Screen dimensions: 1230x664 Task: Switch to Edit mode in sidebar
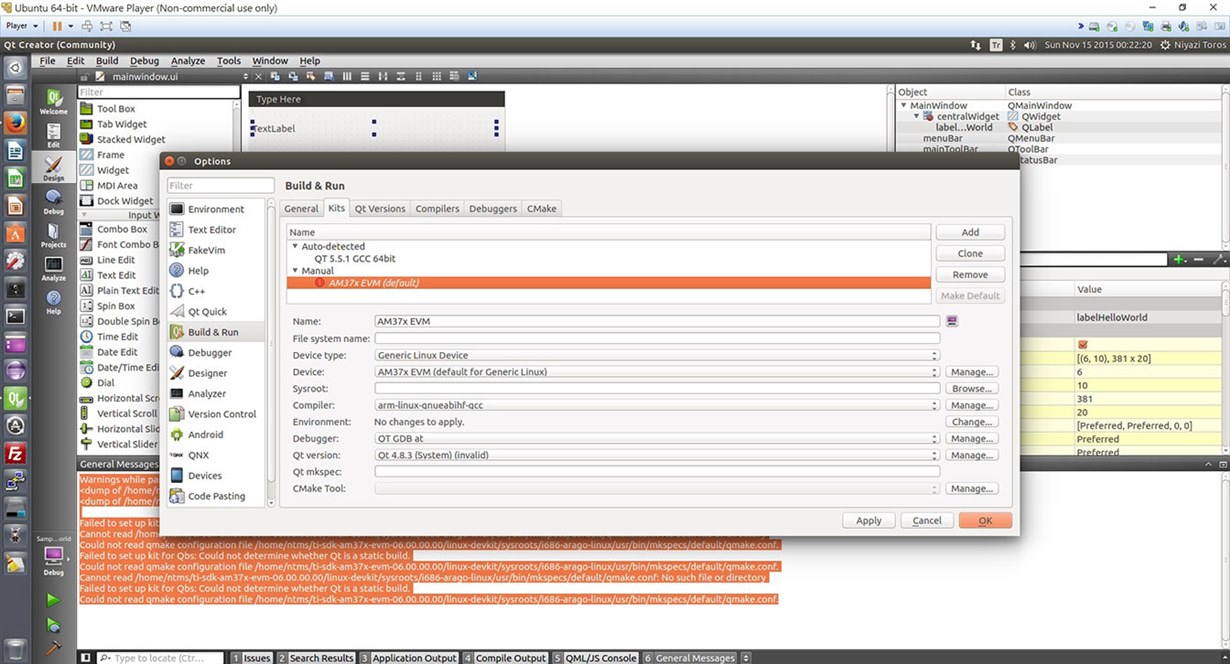coord(53,134)
